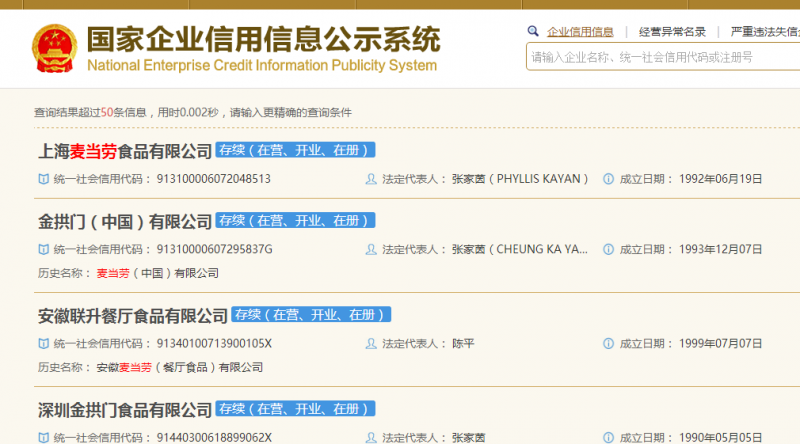The image size is (800, 444).
Task: Click establishment date icon in 上海麦当劳食品 row
Action: click(609, 179)
